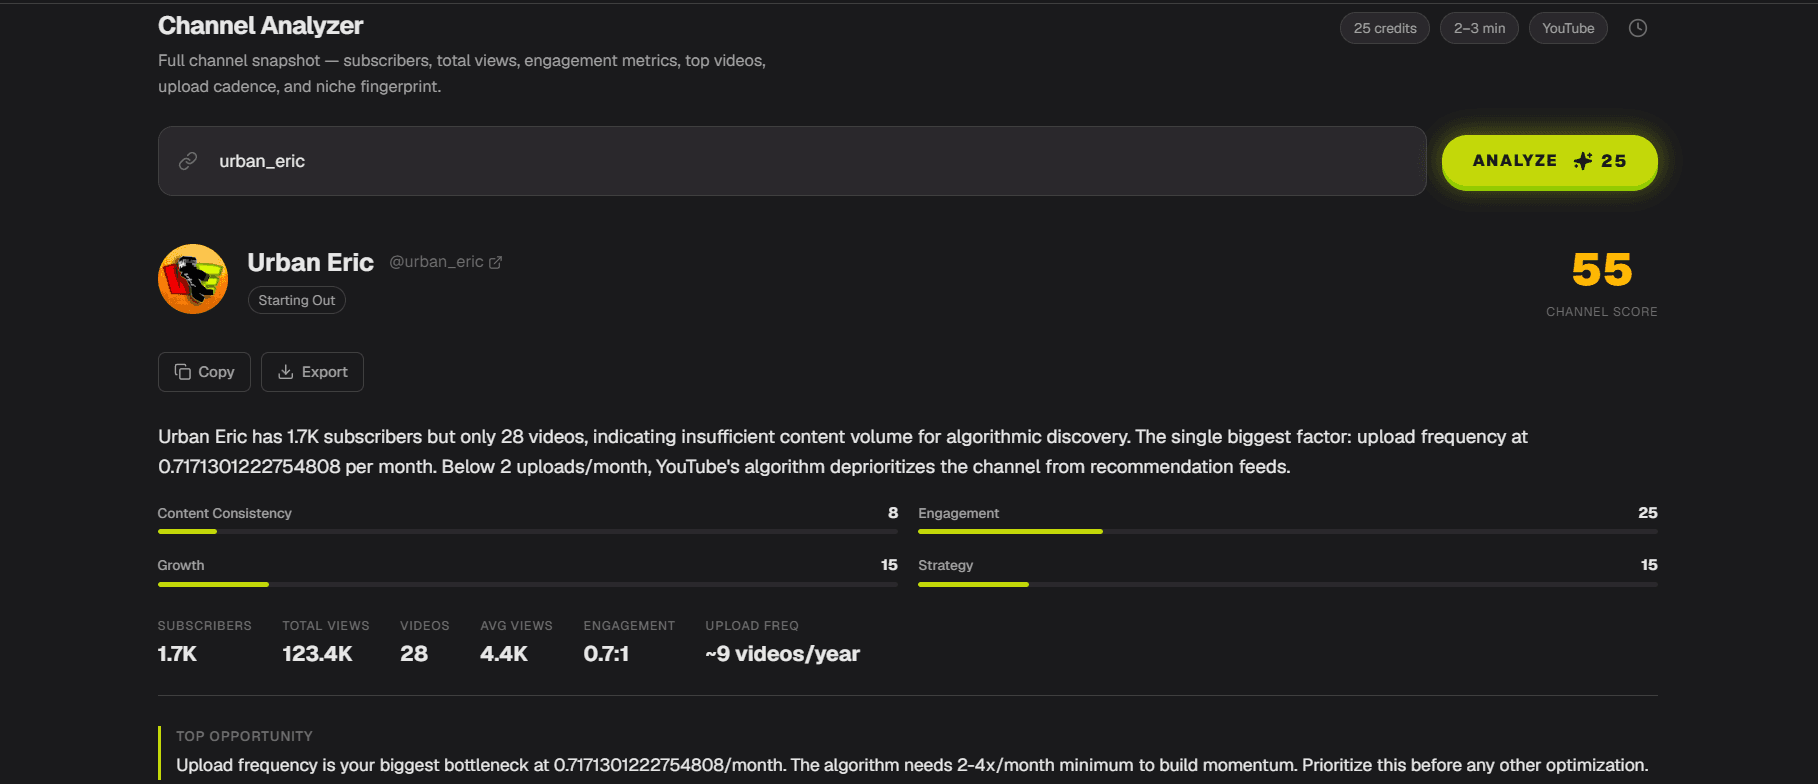Click the ANALYZE 25 button
1818x784 pixels.
pos(1549,161)
